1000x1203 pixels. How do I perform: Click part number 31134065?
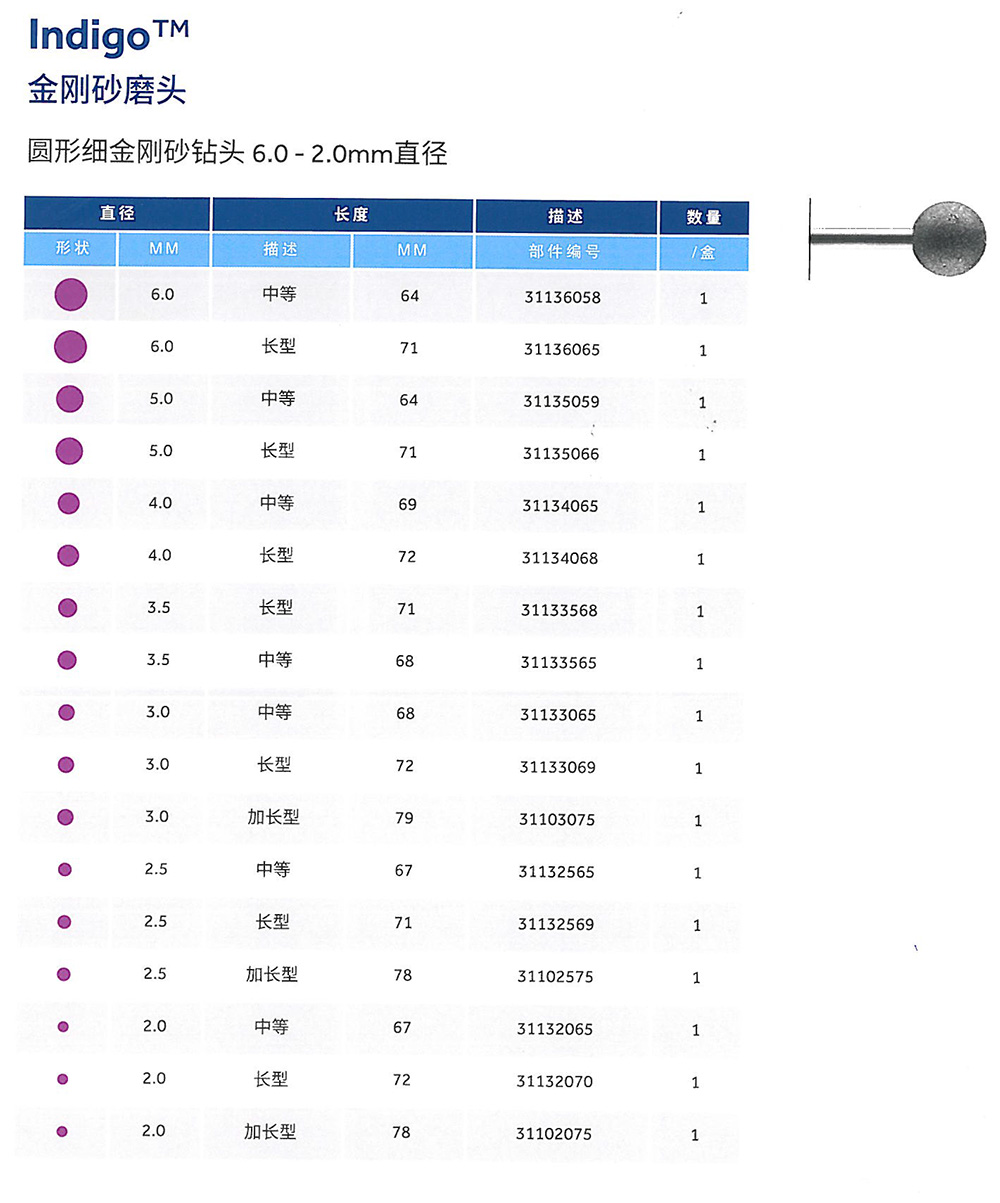560,506
